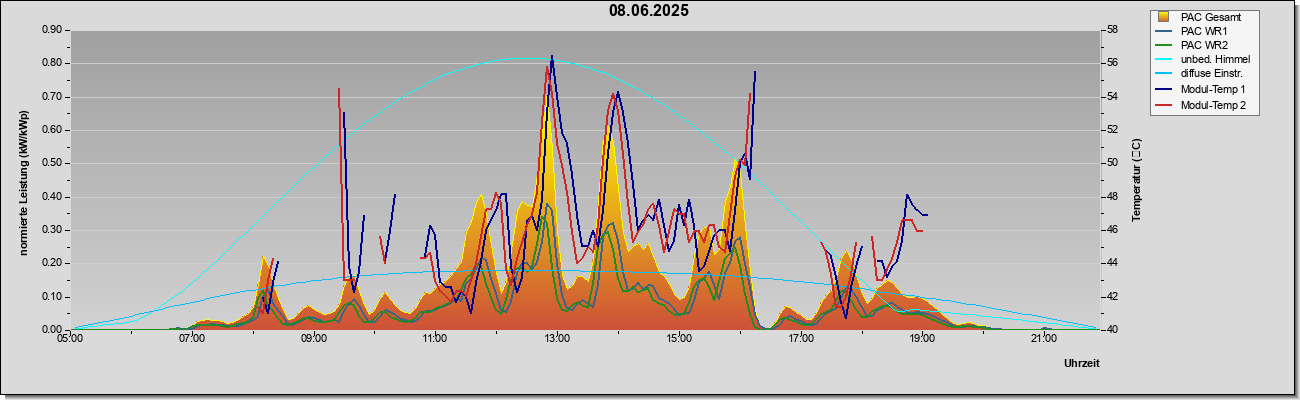
Task: Click the Uhrzeit axis title
Action: [1082, 364]
